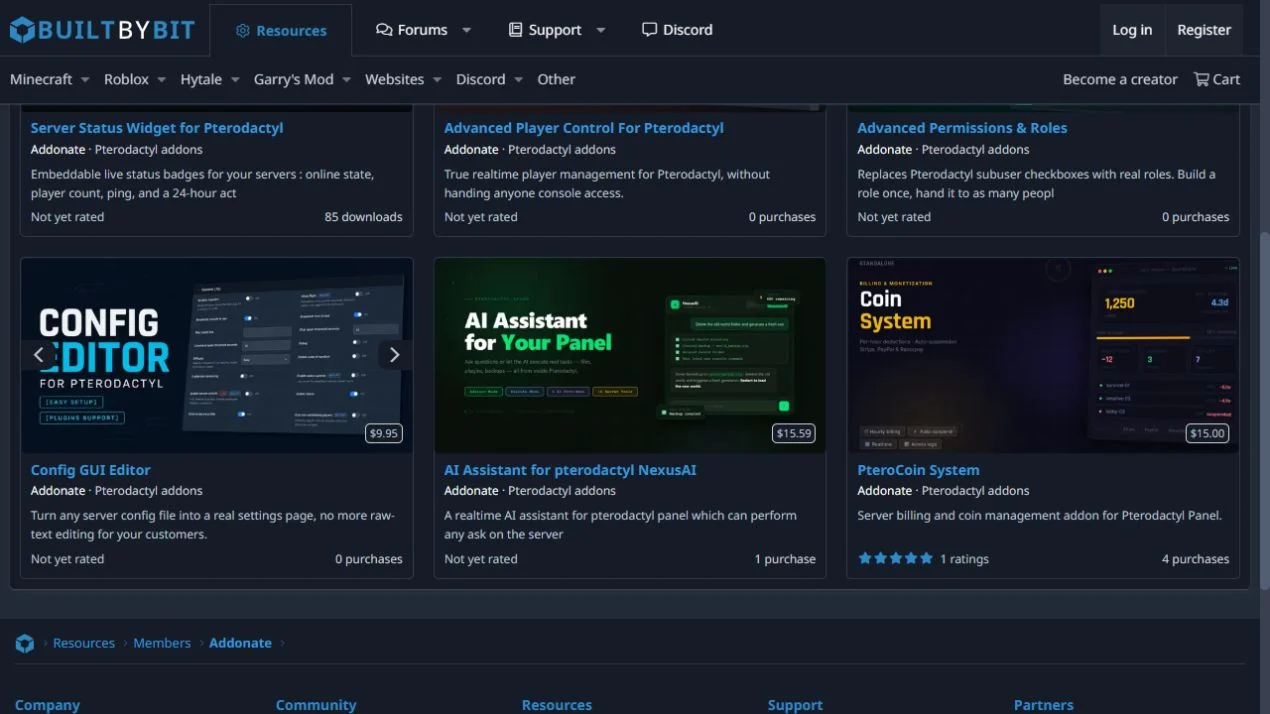Viewport: 1270px width, 714px height.
Task: Show next Config Editor image
Action: pyautogui.click(x=394, y=354)
